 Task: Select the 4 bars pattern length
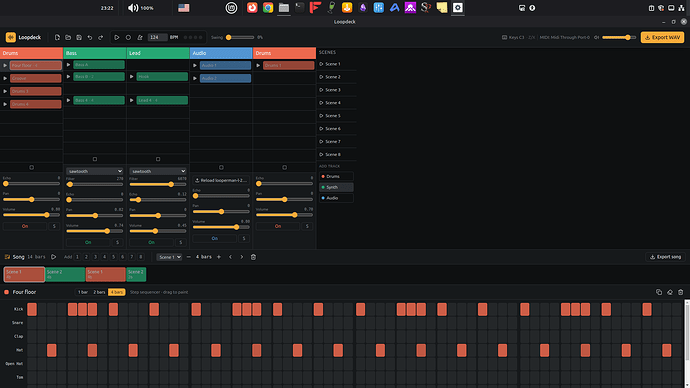click(117, 292)
